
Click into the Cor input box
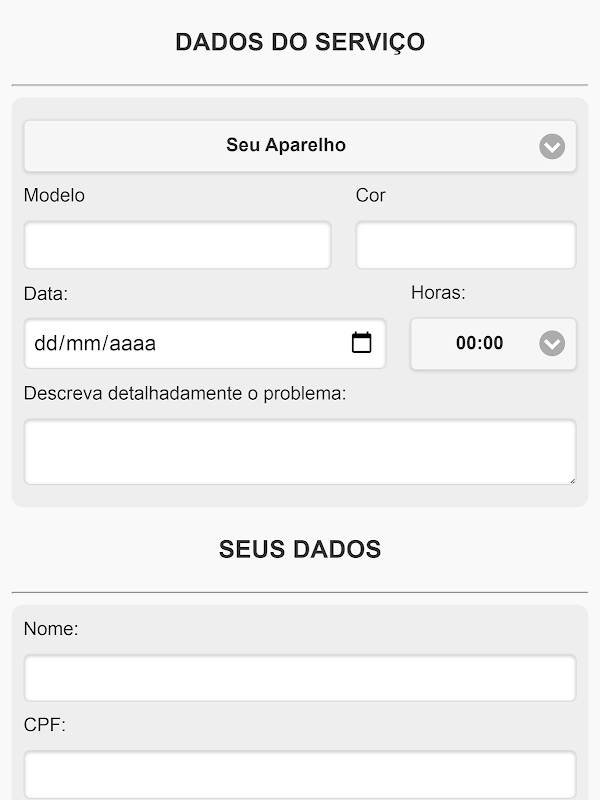[466, 245]
